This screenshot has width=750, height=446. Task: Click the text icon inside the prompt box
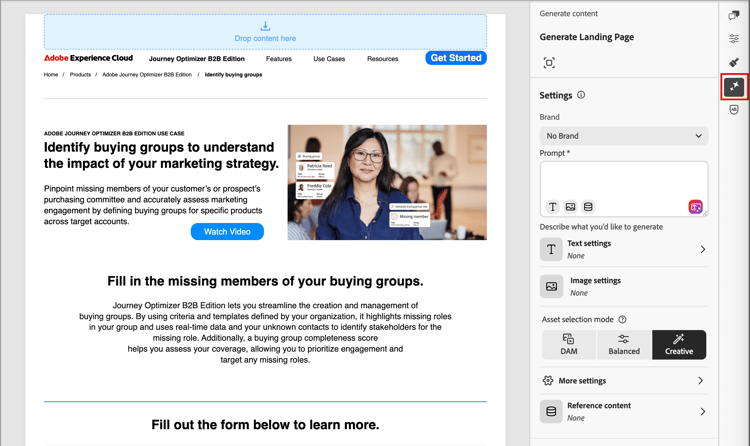click(552, 207)
